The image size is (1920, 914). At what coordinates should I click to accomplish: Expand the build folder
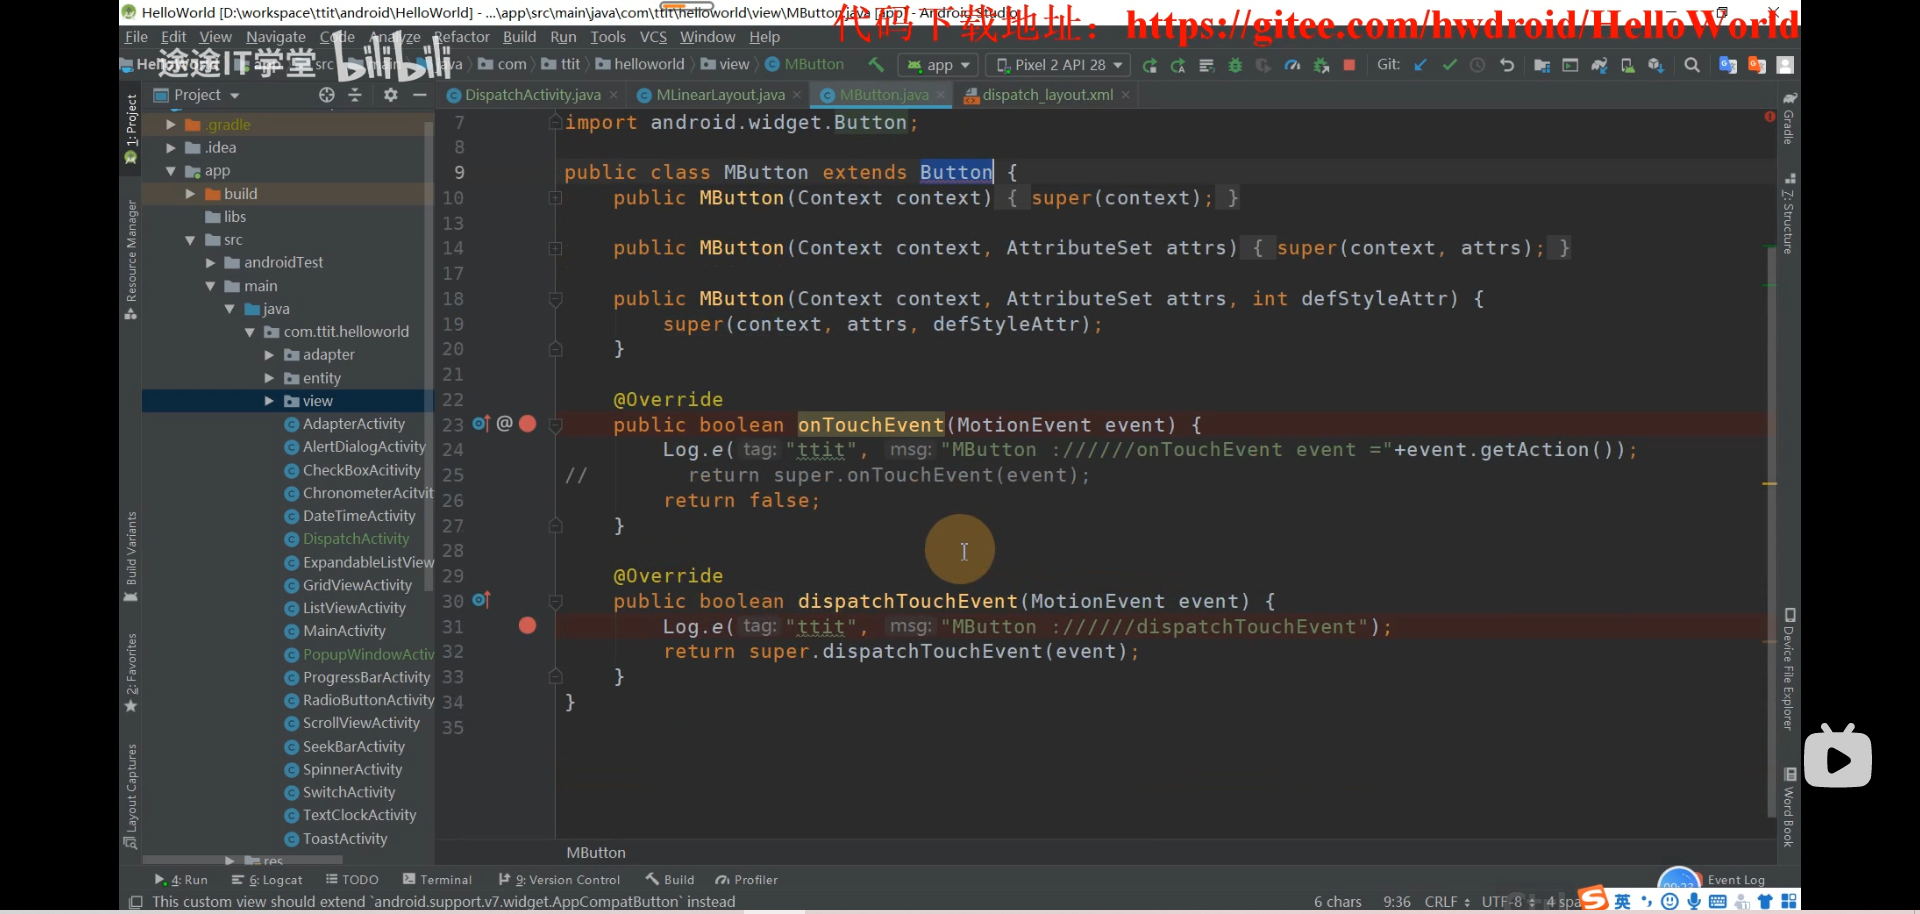pyautogui.click(x=190, y=194)
